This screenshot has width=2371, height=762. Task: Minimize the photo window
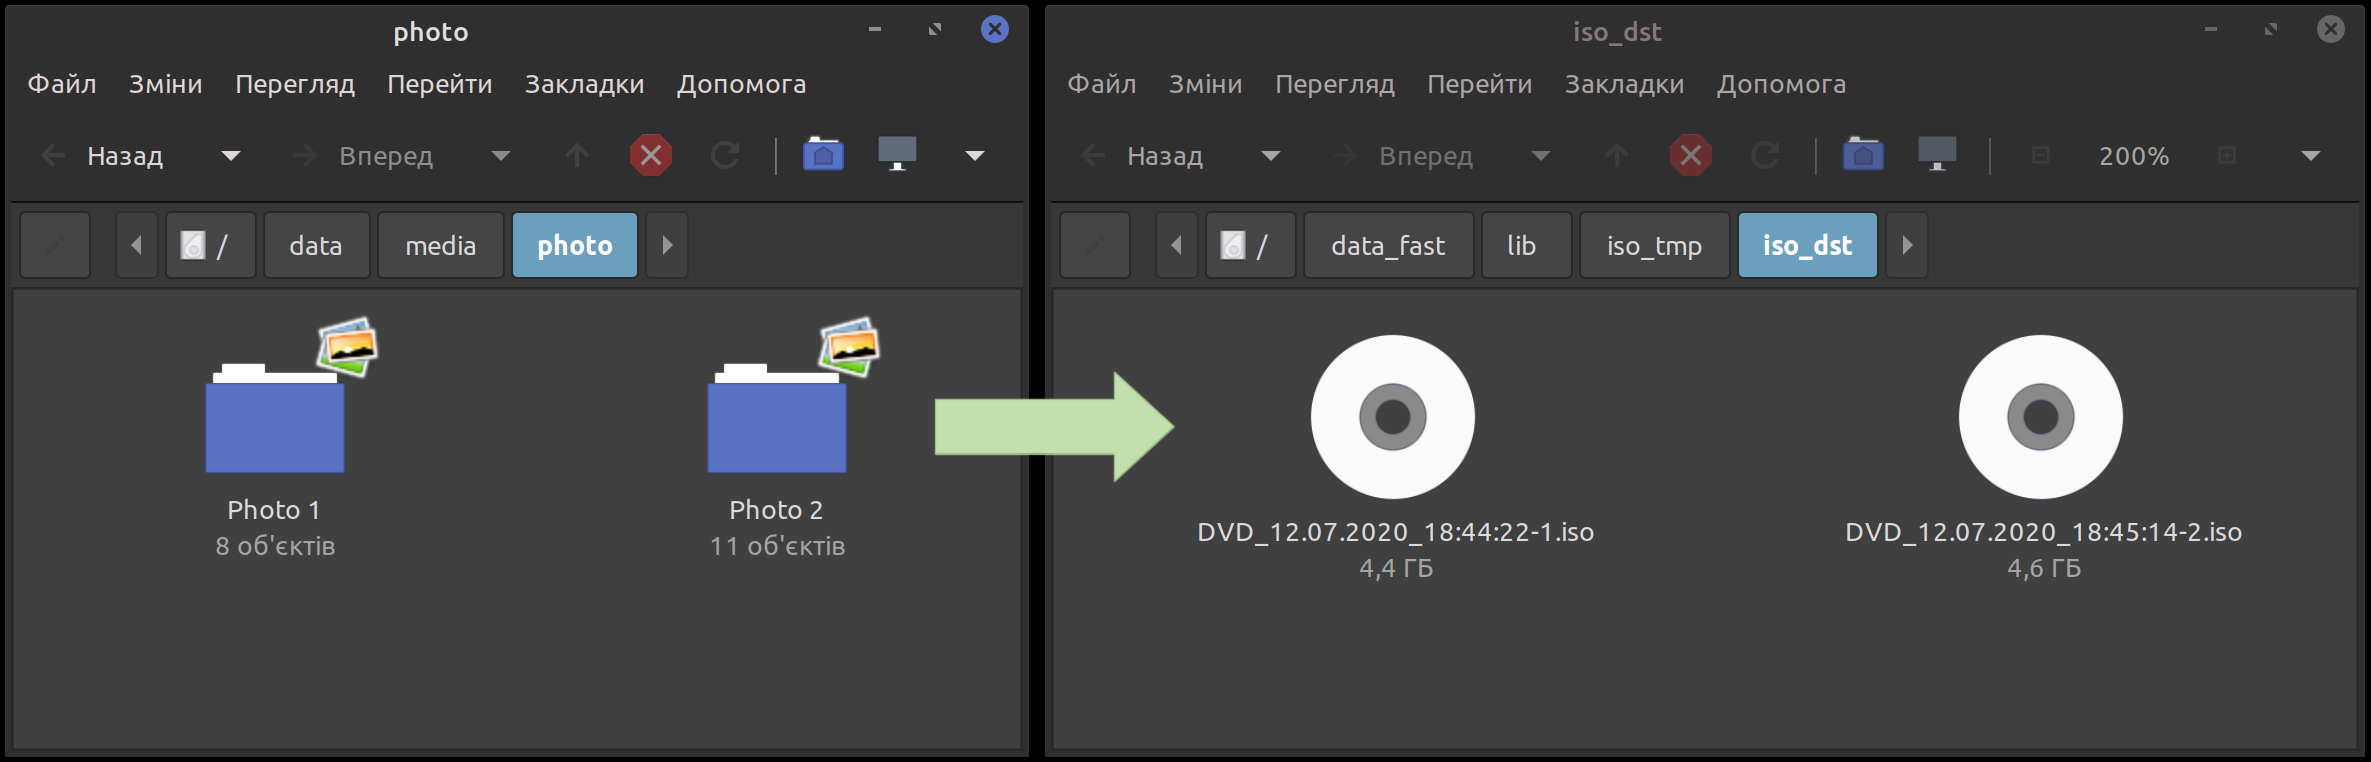(875, 30)
